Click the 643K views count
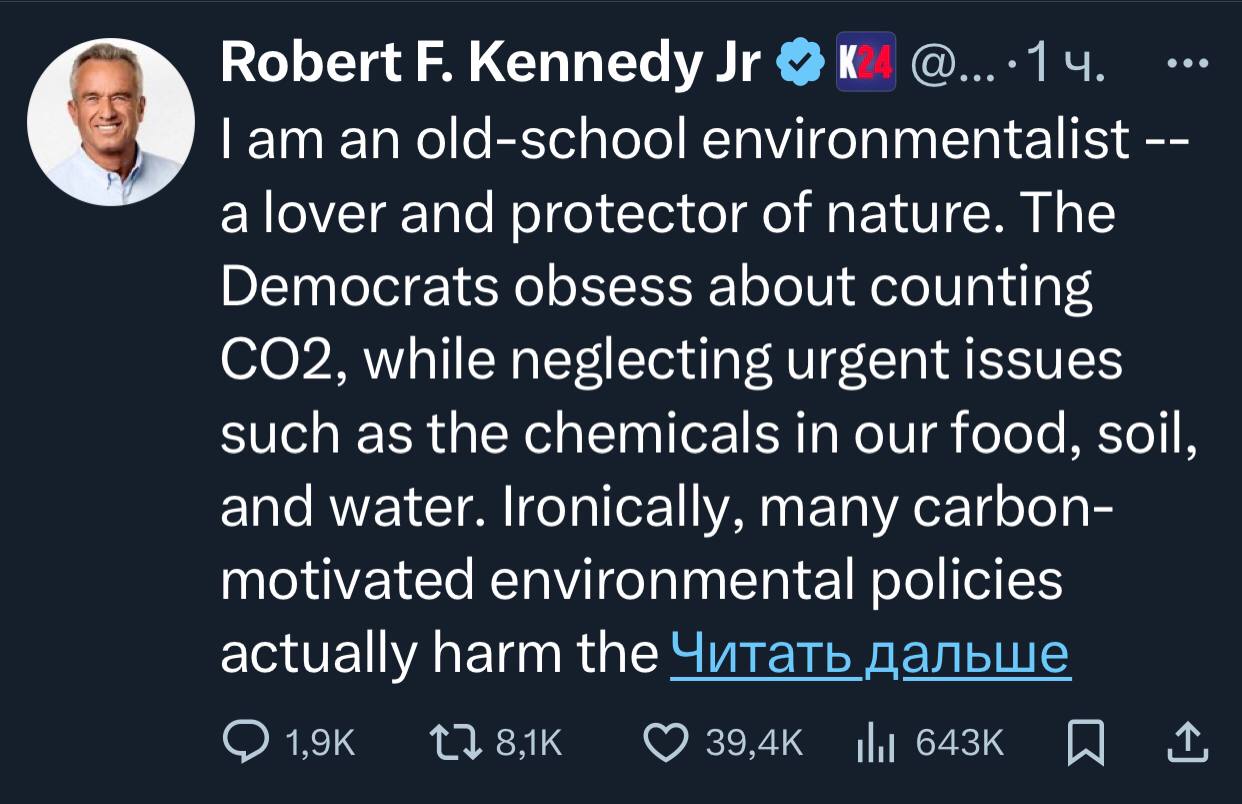Screen dimensions: 1242x804 958,743
